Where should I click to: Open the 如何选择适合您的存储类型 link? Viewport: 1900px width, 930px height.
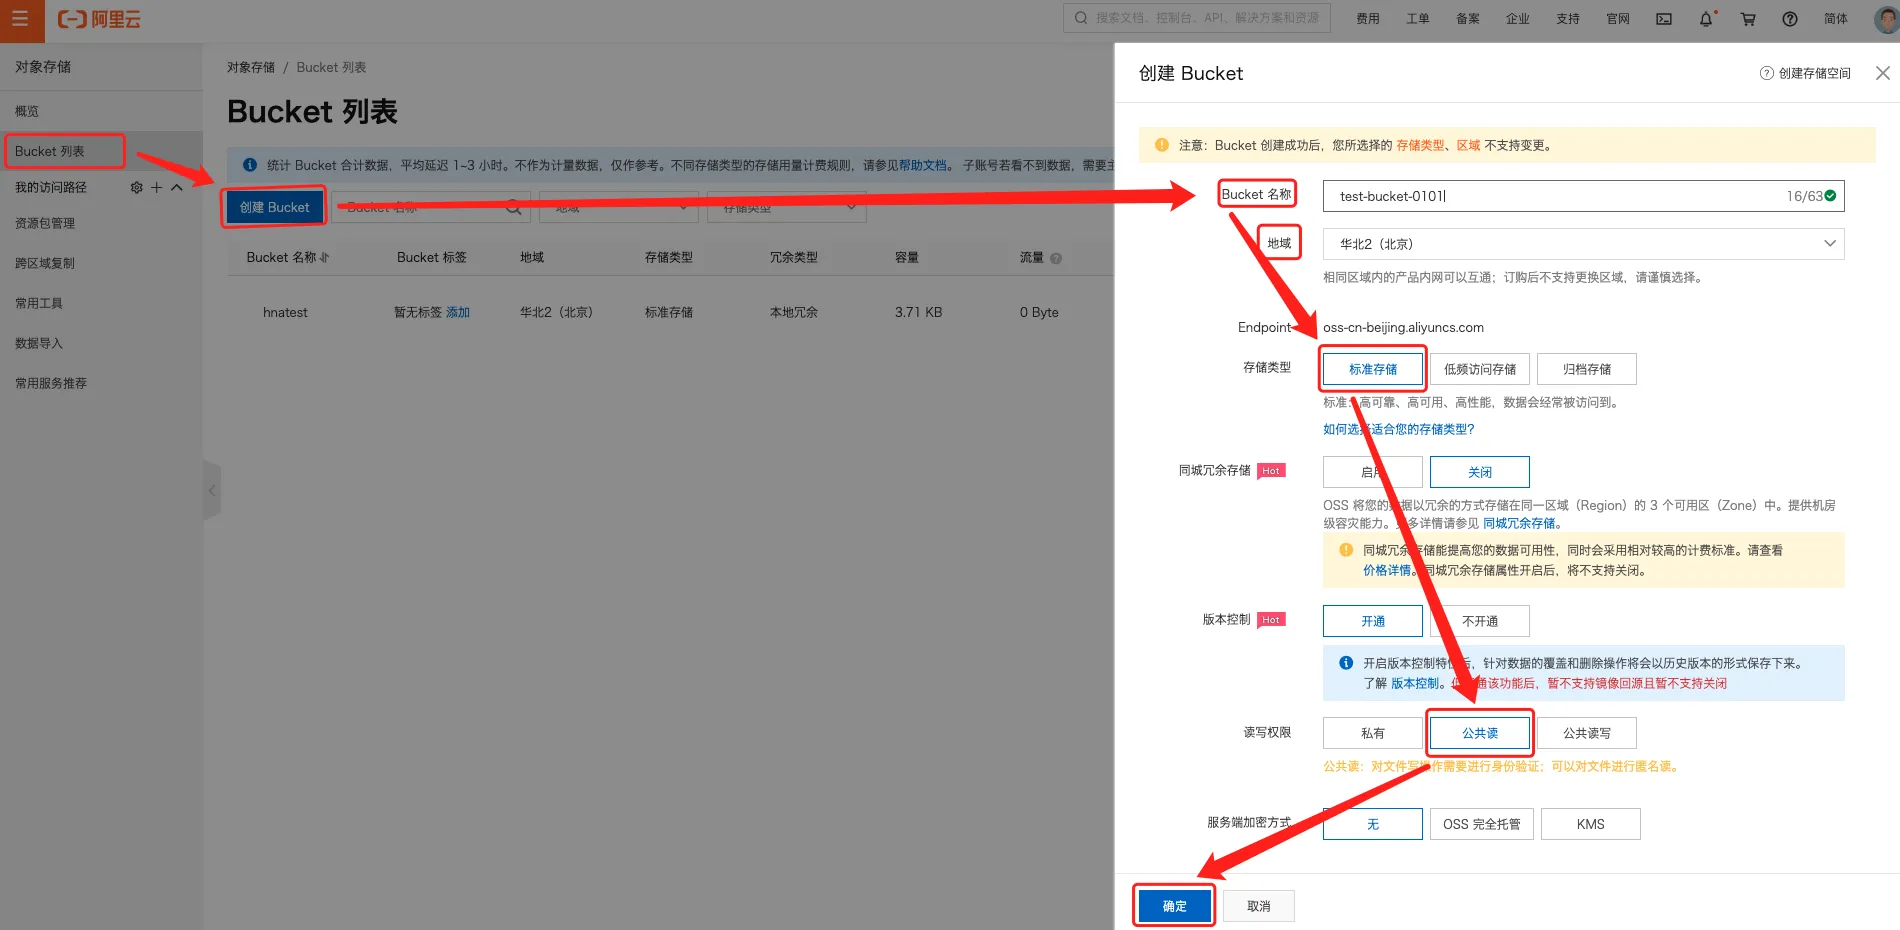1398,429
